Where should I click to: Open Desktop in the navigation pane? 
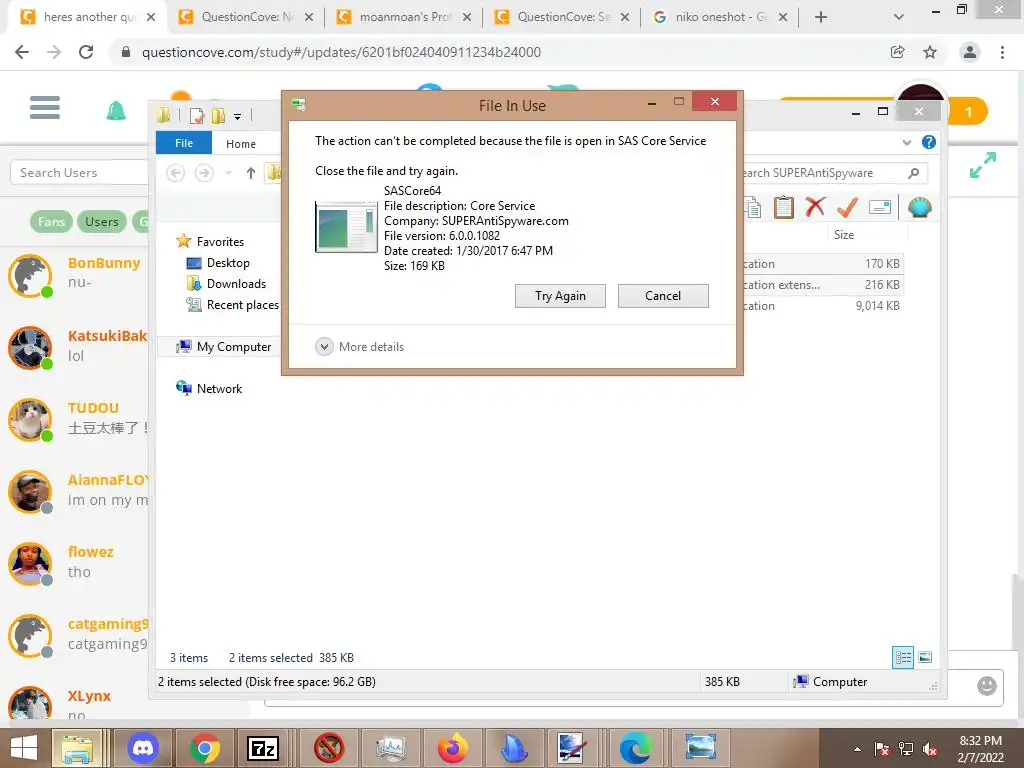[218, 263]
